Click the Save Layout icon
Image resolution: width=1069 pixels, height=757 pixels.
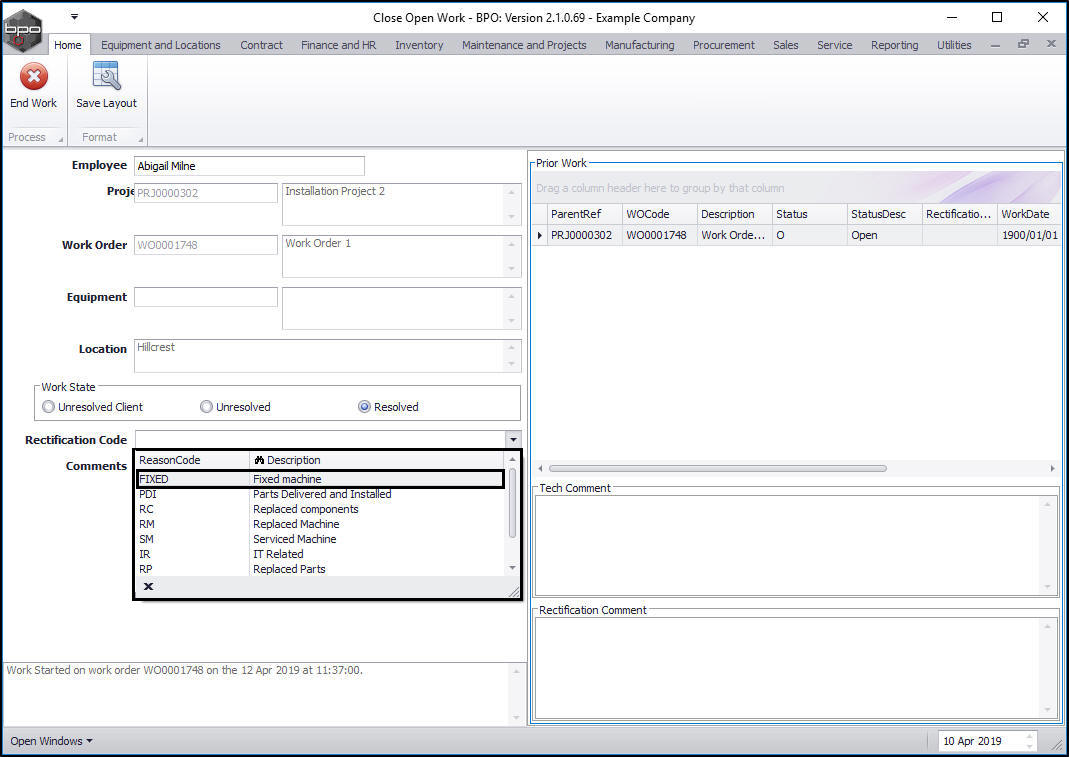click(x=106, y=76)
